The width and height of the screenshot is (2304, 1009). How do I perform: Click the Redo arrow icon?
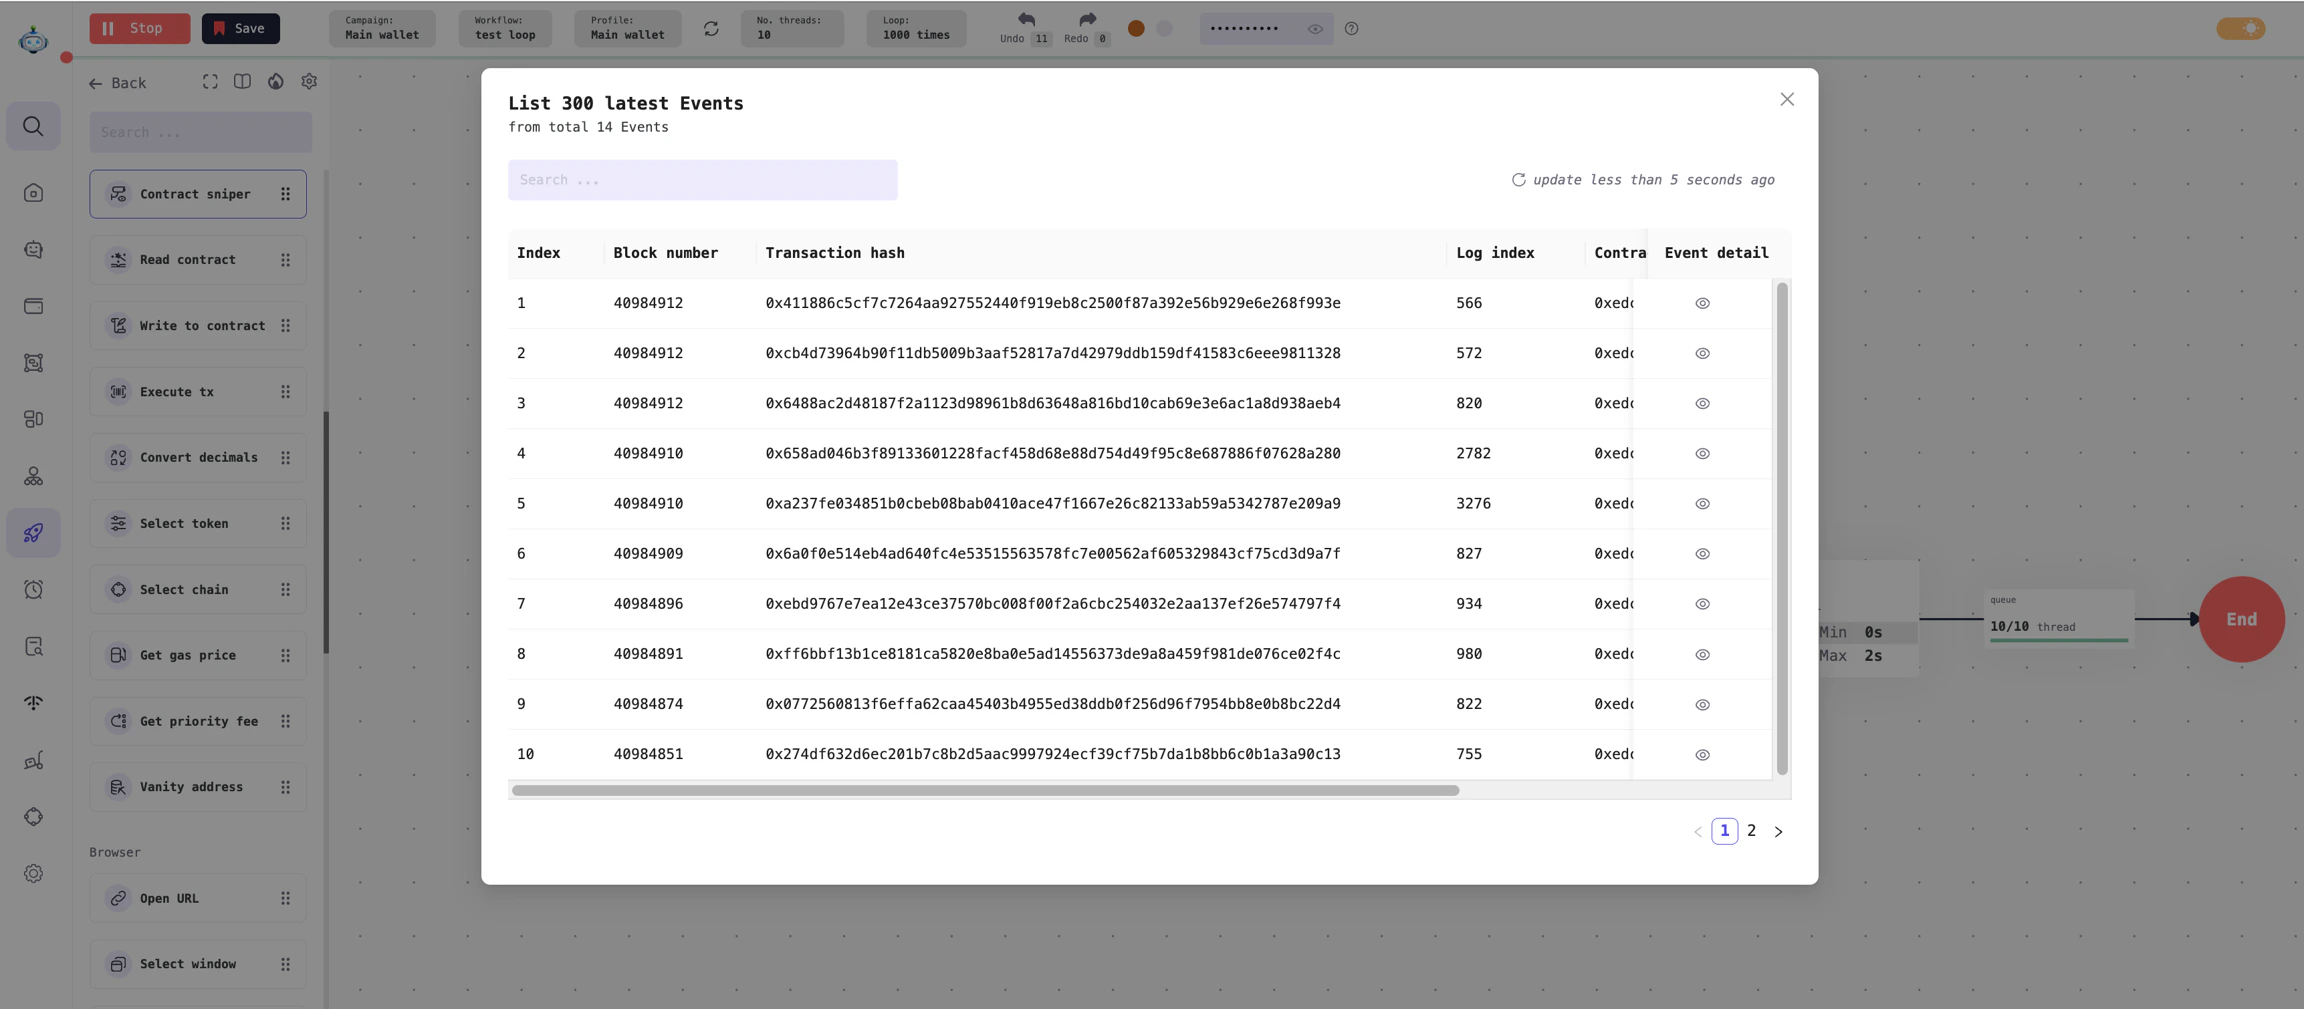pyautogui.click(x=1087, y=19)
